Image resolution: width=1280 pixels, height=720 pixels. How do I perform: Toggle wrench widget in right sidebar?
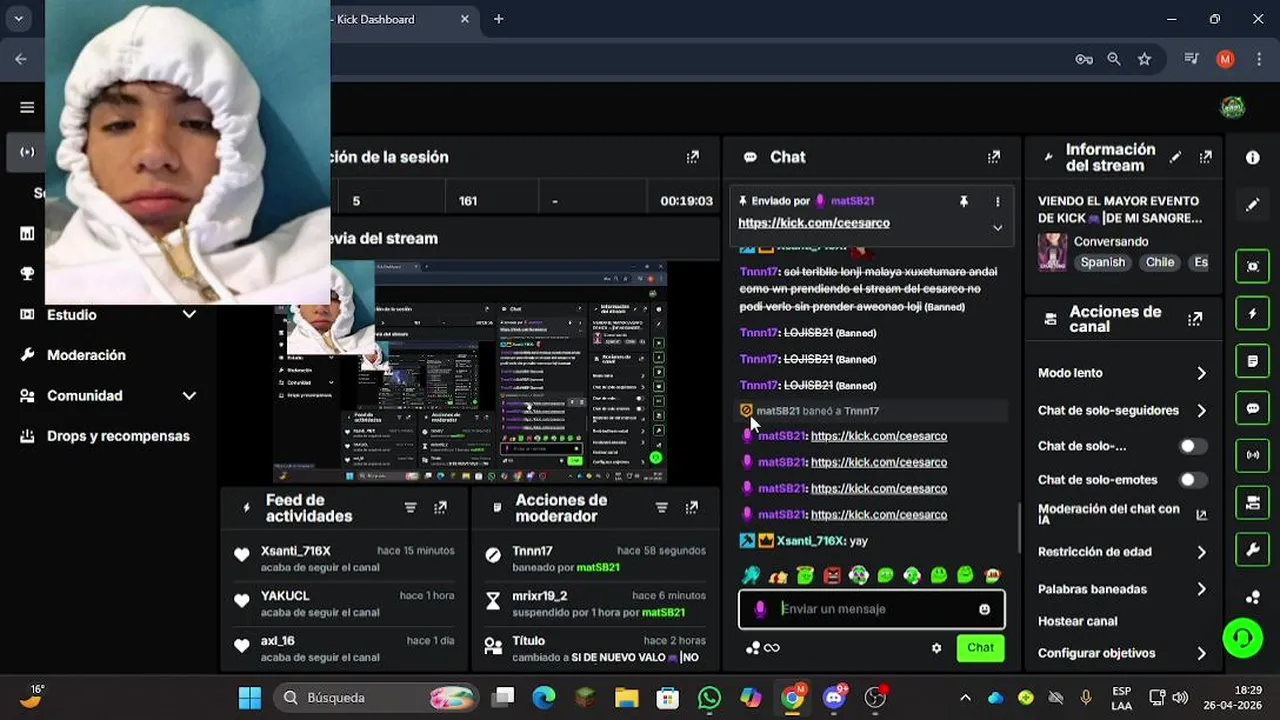click(x=1252, y=549)
